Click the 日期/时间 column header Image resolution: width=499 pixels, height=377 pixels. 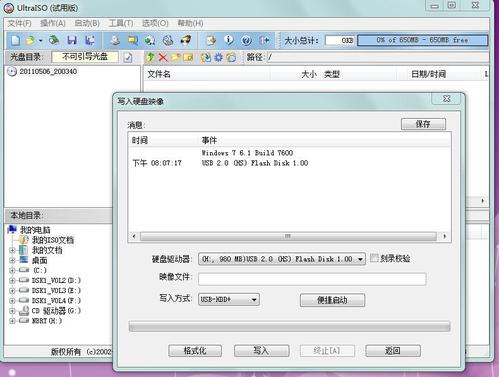point(428,74)
